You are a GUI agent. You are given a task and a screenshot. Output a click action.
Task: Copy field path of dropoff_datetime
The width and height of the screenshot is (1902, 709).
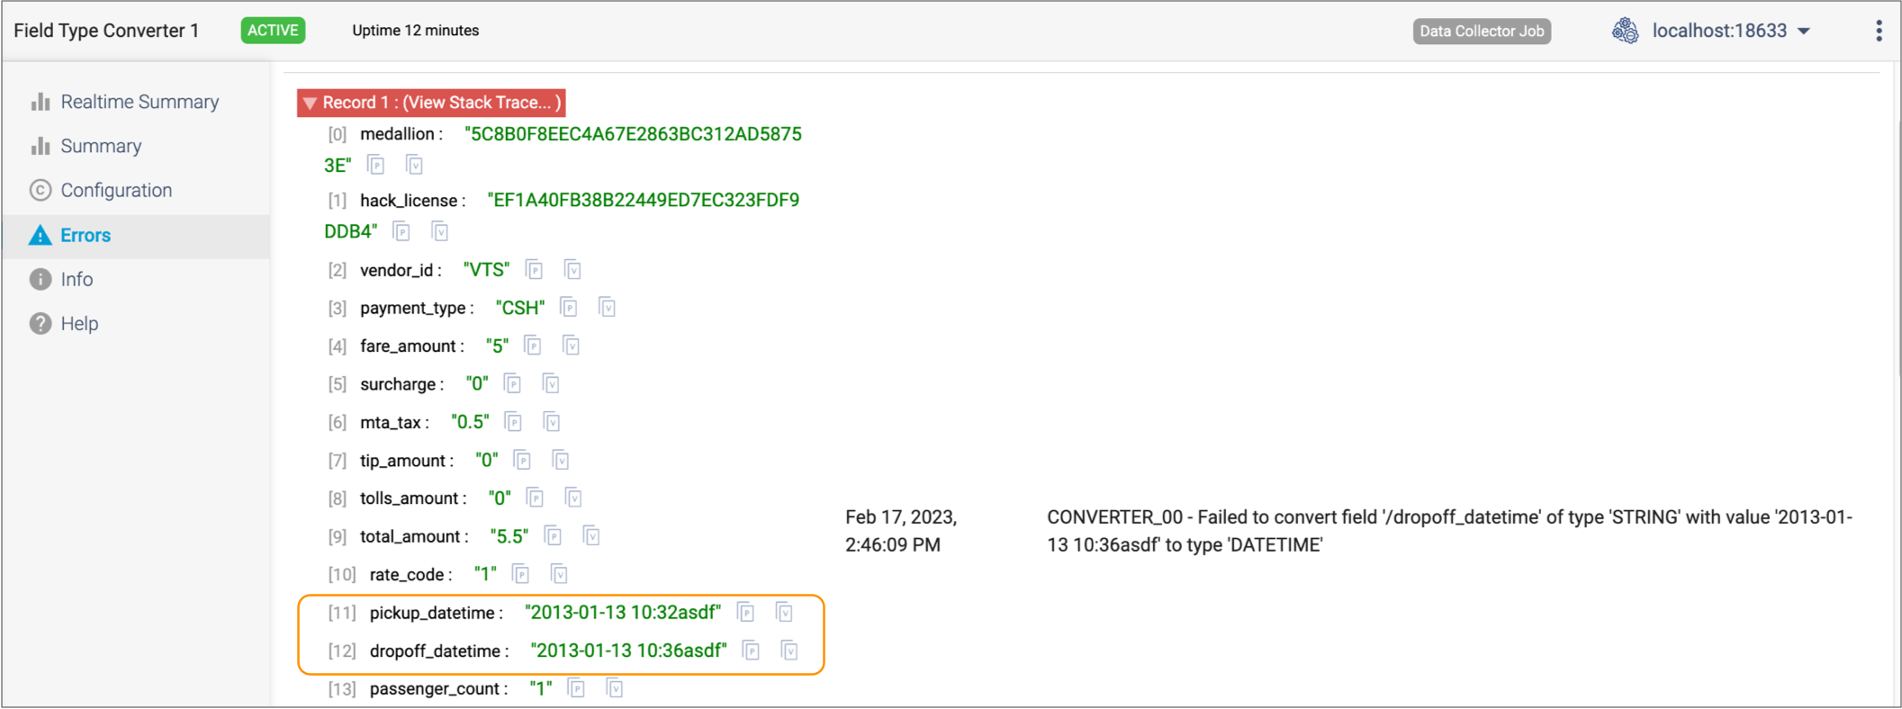tap(752, 651)
